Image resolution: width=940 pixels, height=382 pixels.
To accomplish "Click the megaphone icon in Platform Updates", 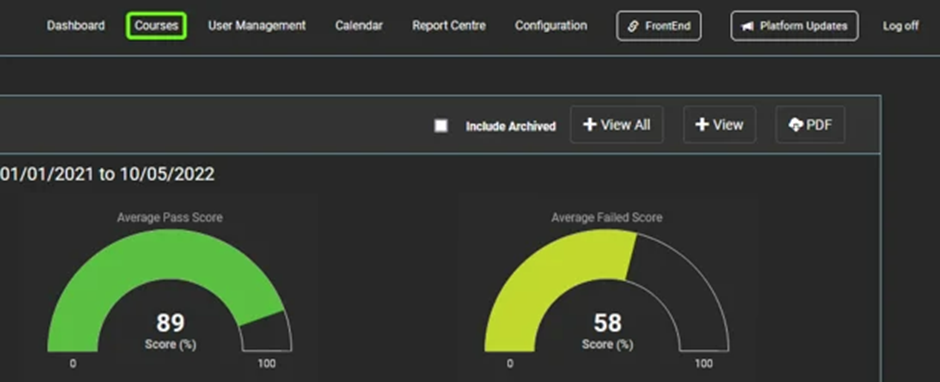I will (x=747, y=26).
